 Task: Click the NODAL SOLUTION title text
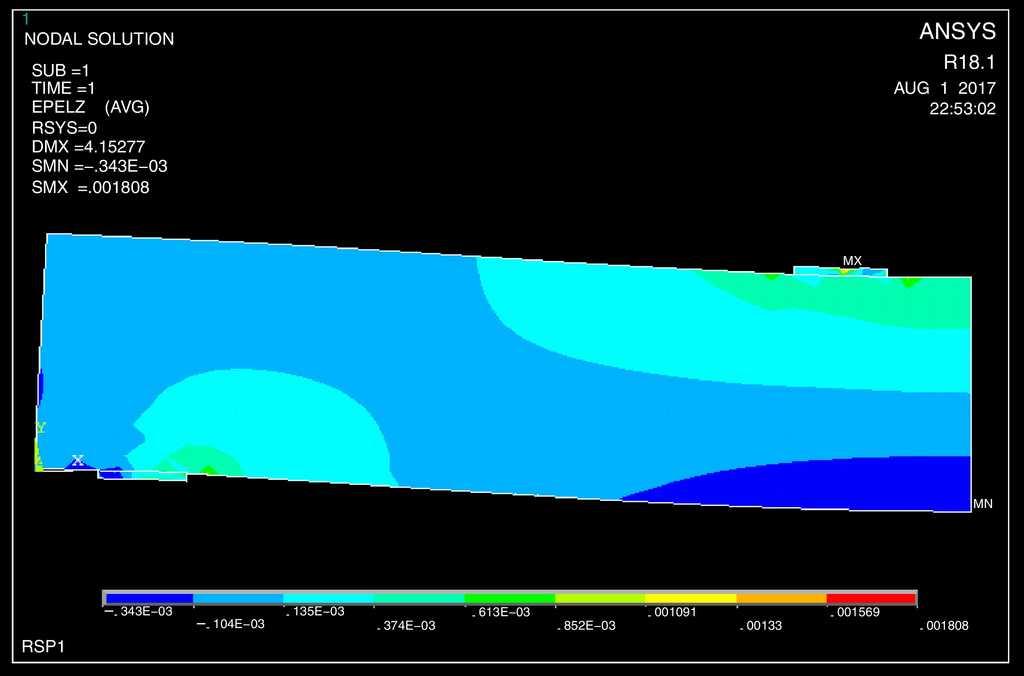(x=98, y=39)
